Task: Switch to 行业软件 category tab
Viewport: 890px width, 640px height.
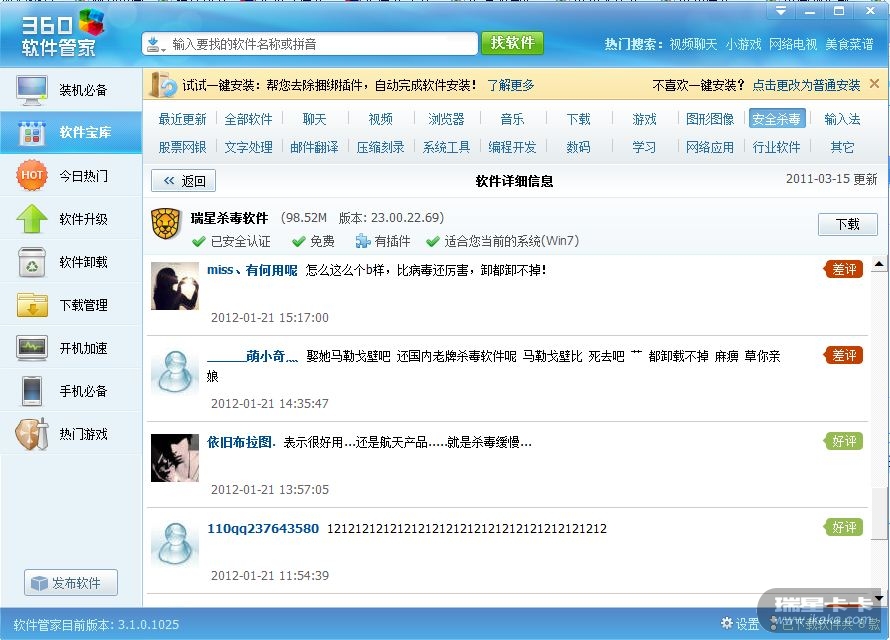Action: (x=776, y=148)
